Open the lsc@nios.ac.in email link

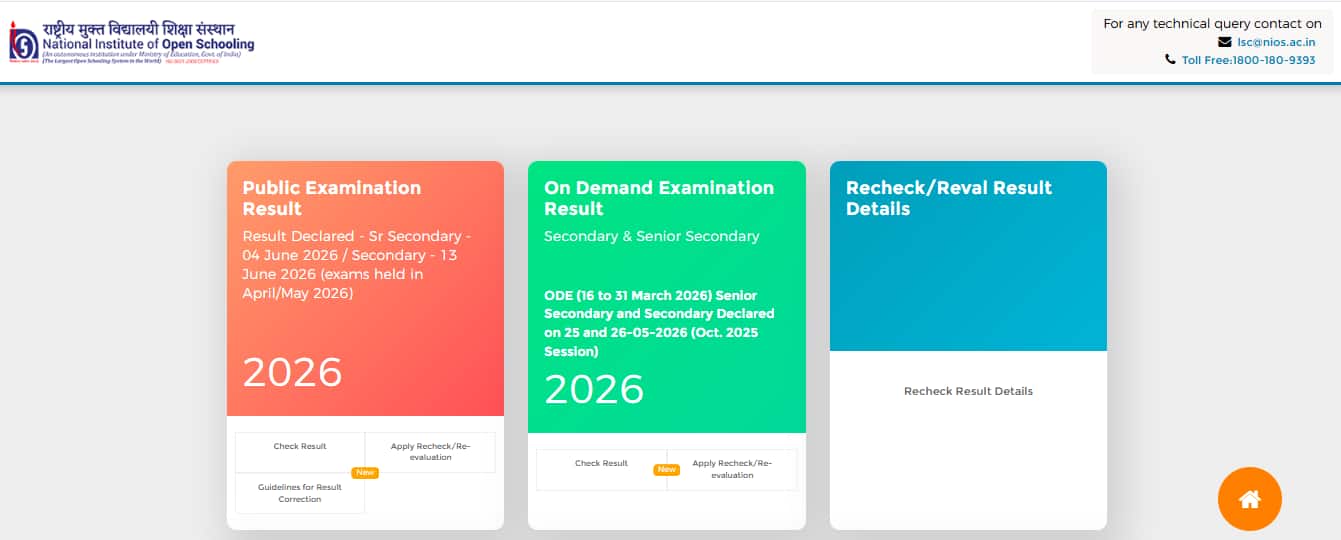click(1276, 42)
